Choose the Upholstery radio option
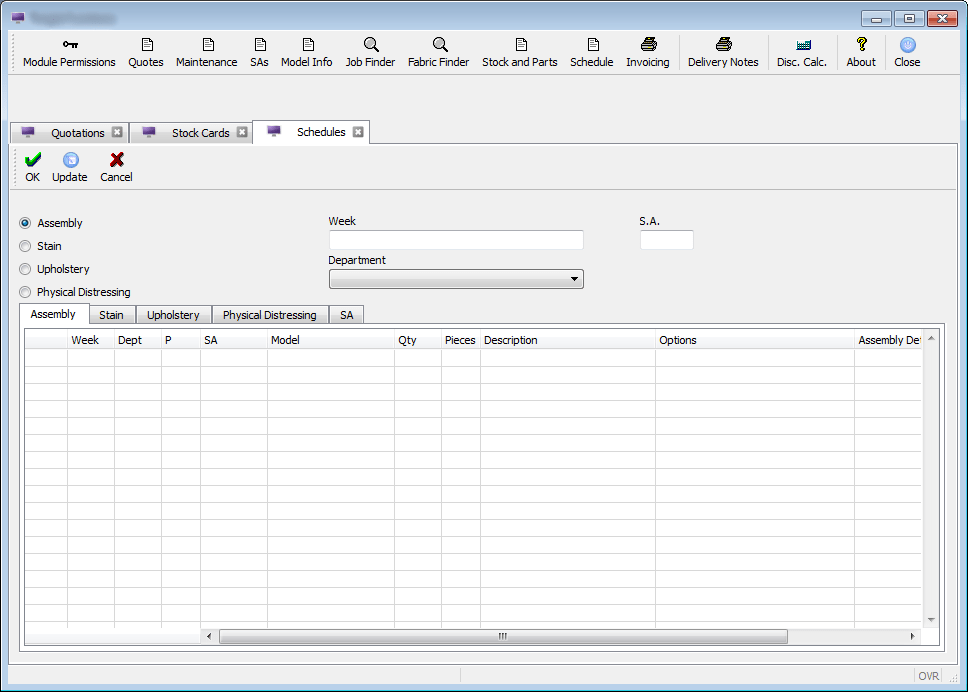The height and width of the screenshot is (692, 968). [26, 269]
